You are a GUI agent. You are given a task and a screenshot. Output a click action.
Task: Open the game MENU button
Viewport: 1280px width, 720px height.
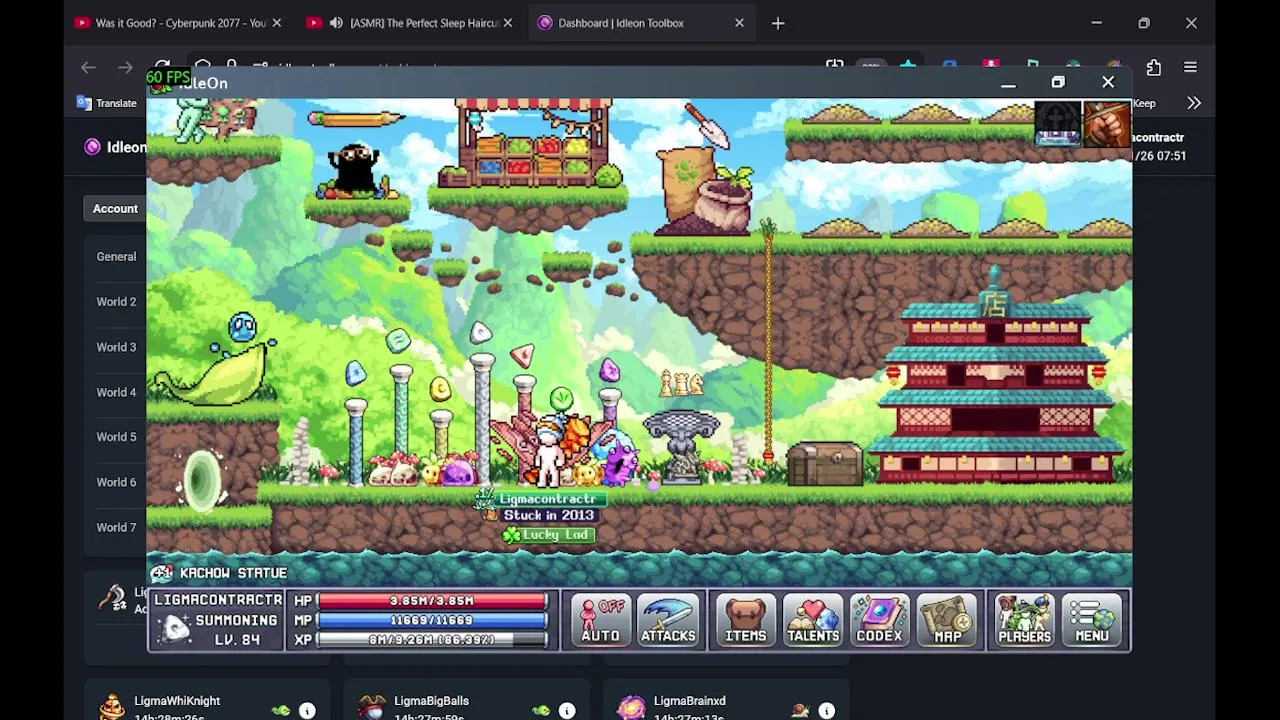pyautogui.click(x=1092, y=620)
